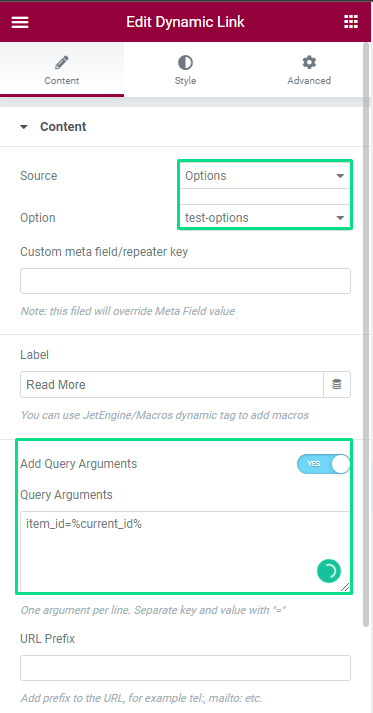Click the resize handle of Query Arguments textarea
Image resolution: width=373 pixels, height=713 pixels.
click(345, 587)
